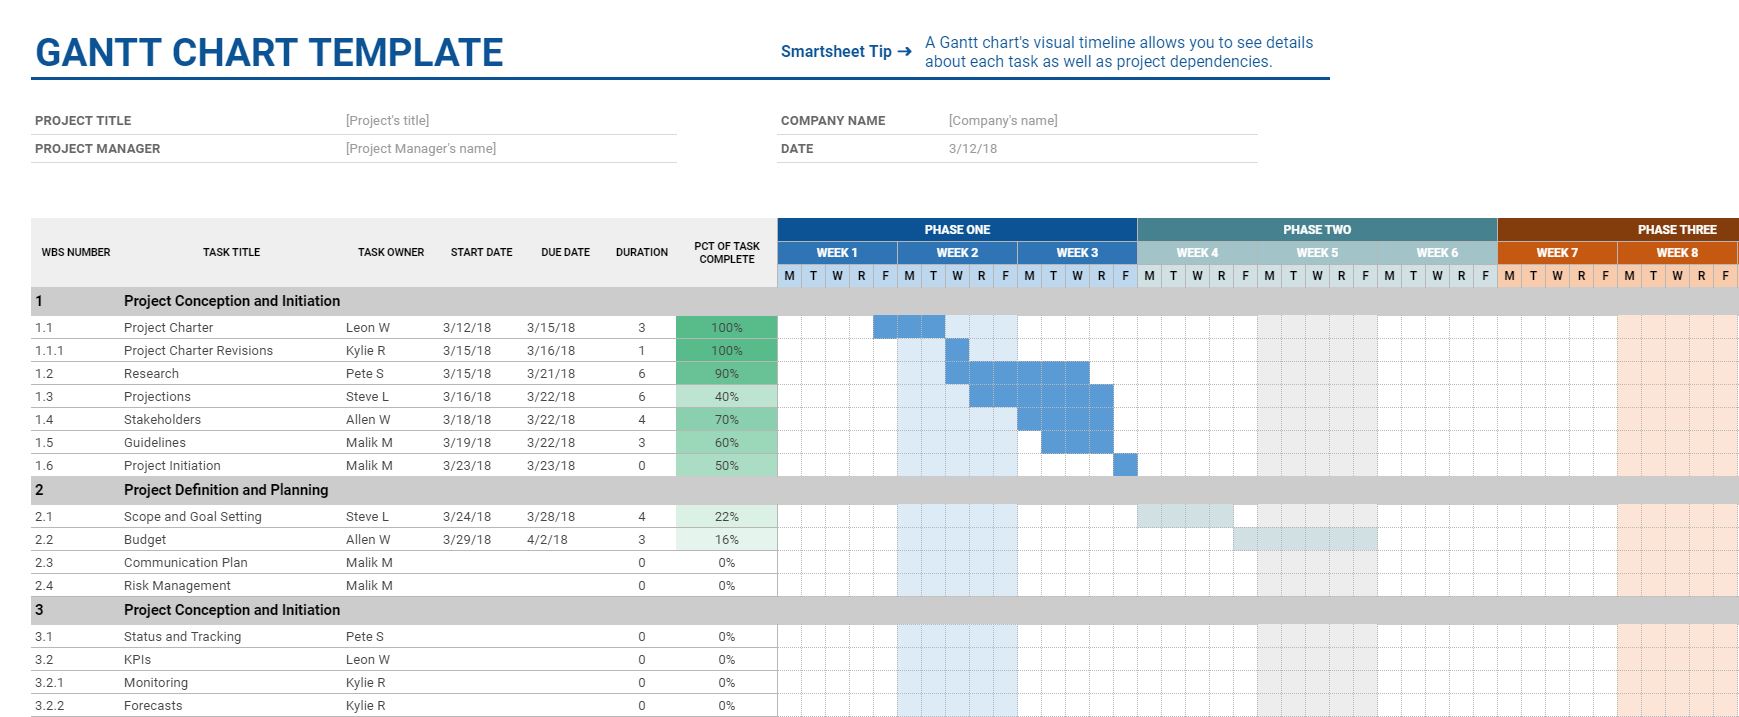Select the PHASE TWO header
Viewport: 1739px width, 717px height.
[x=1317, y=230]
